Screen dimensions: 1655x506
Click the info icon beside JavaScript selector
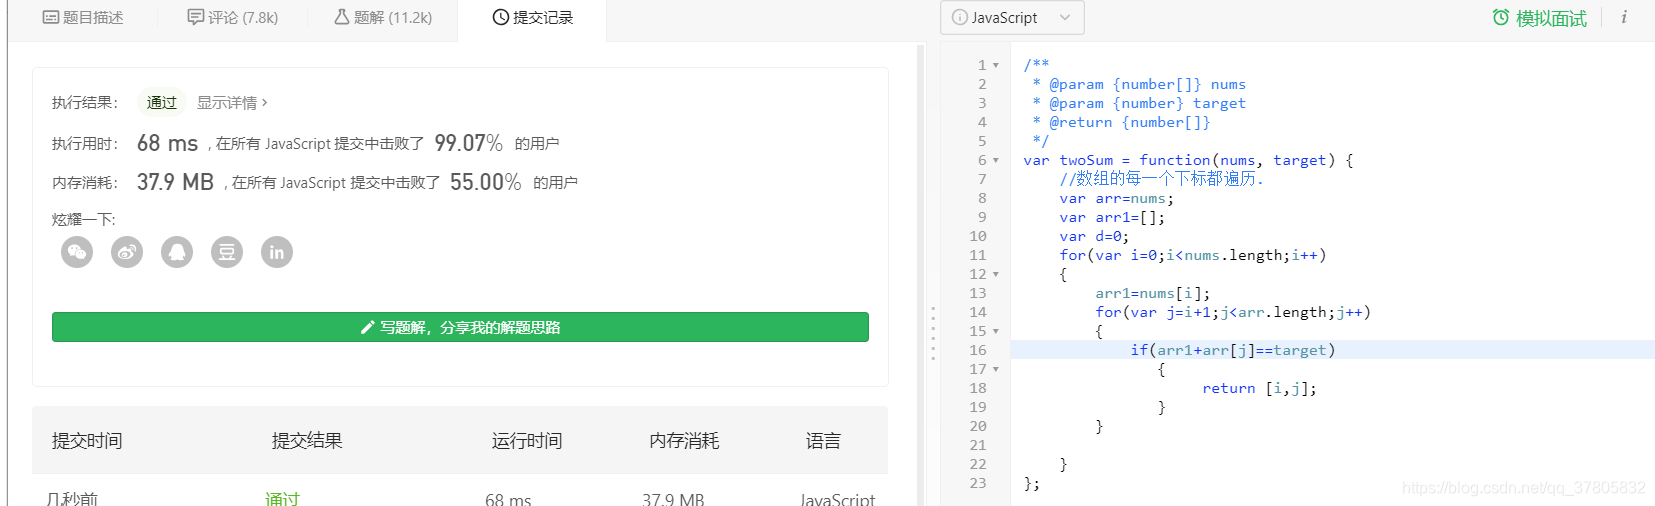click(959, 18)
